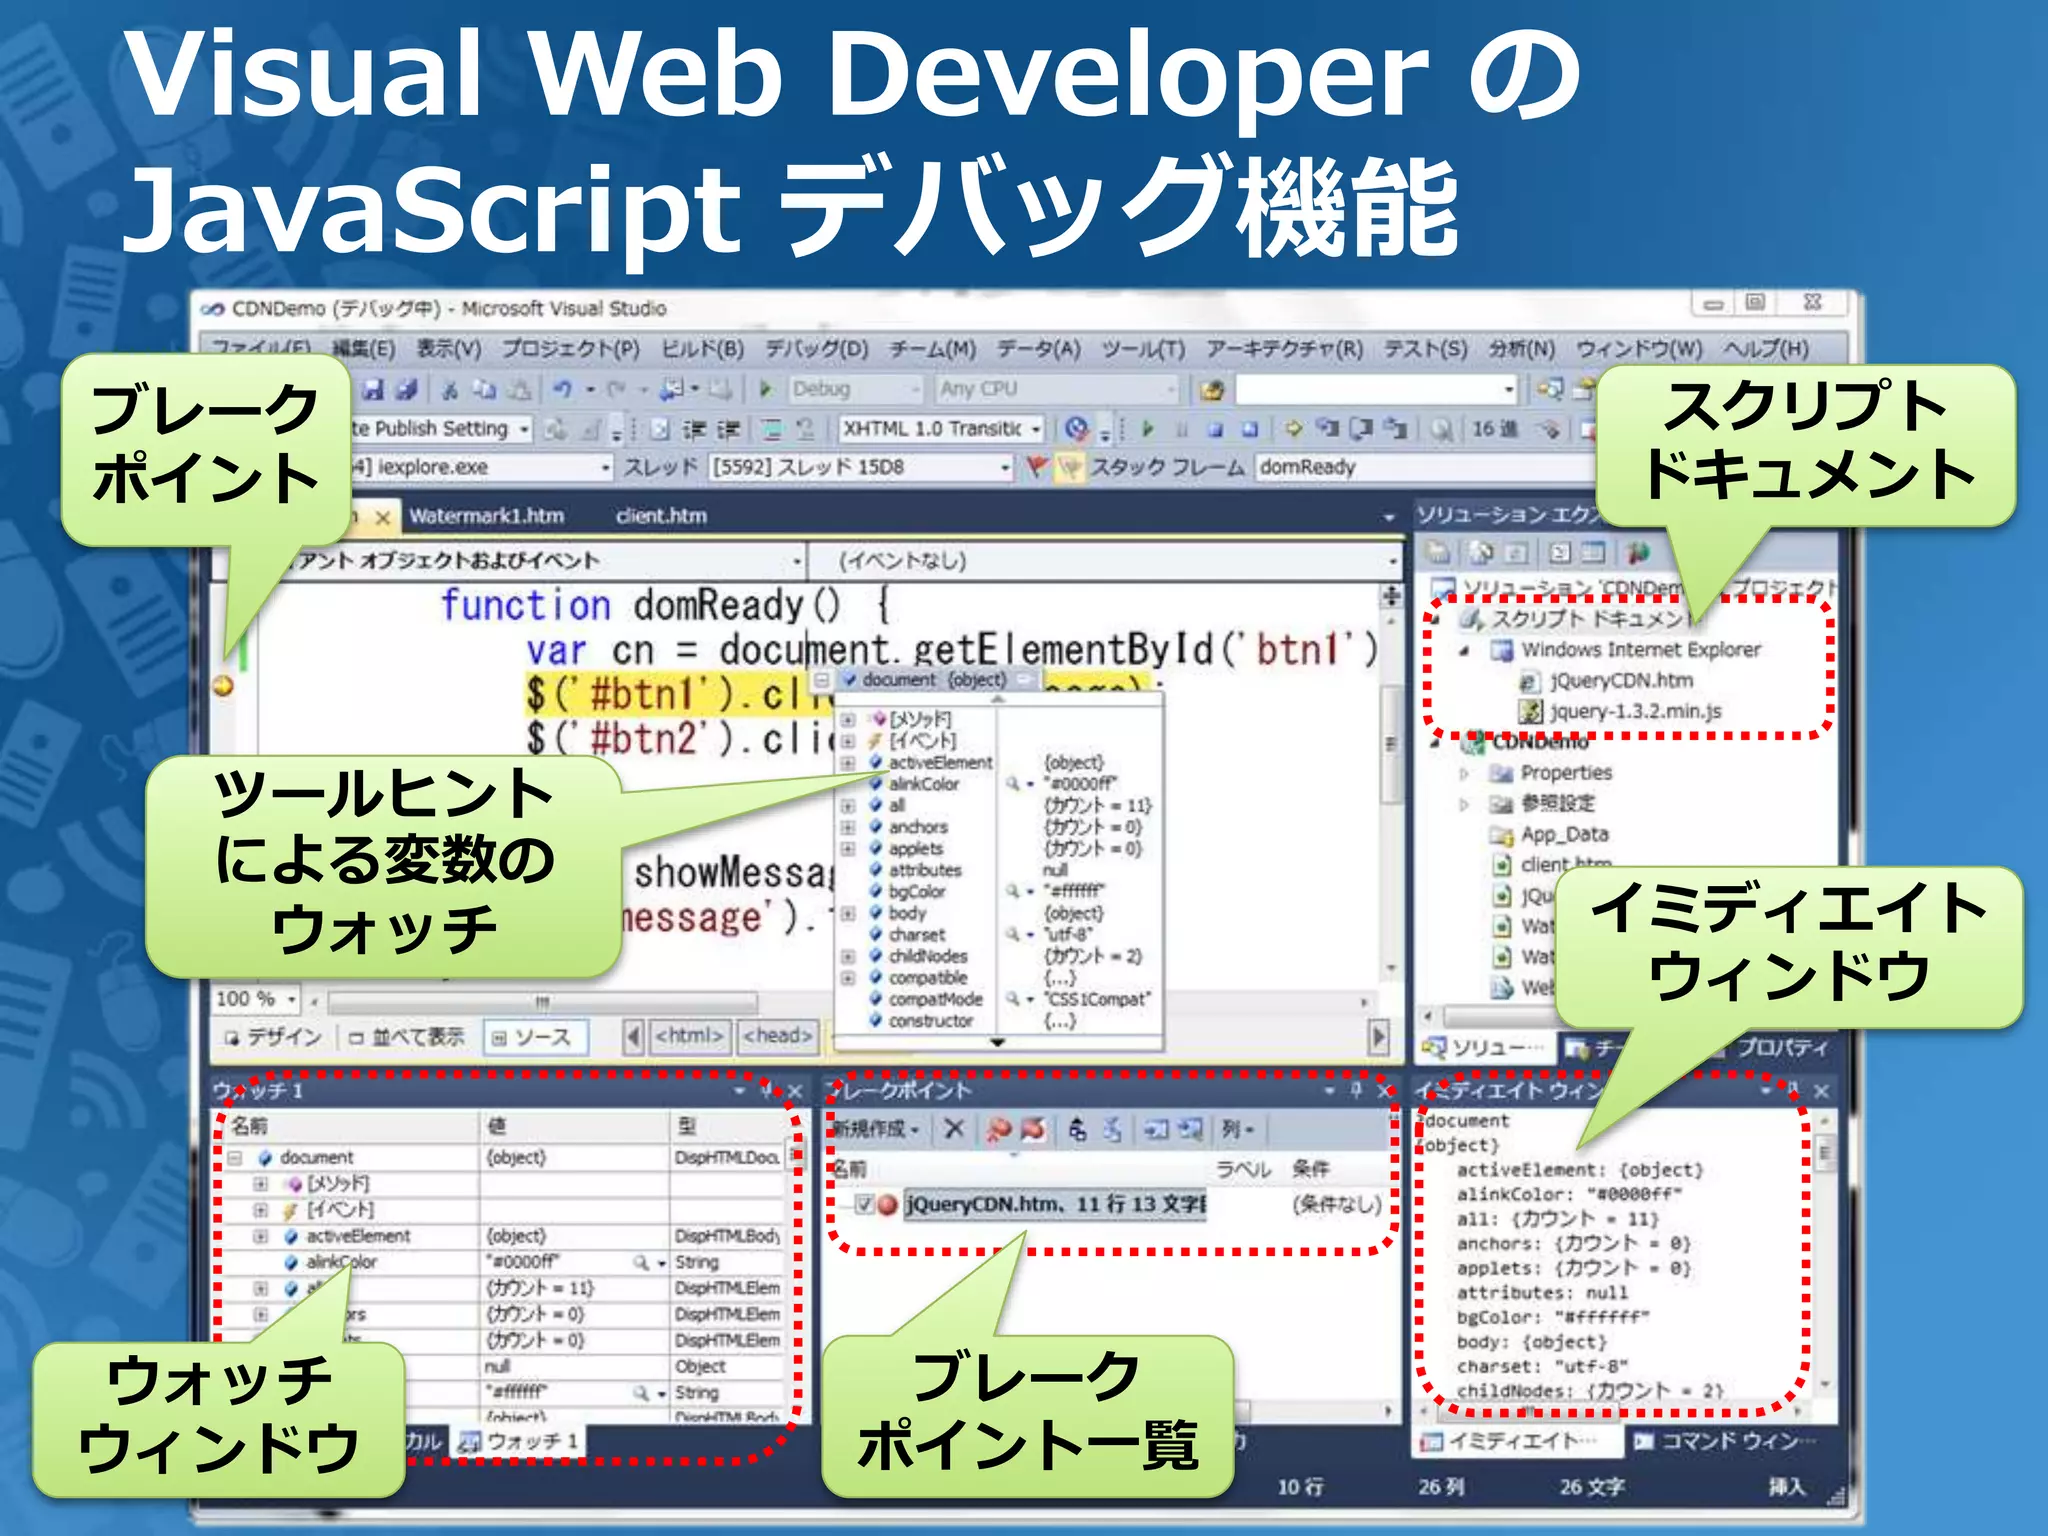The height and width of the screenshot is (1536, 2048).
Task: Click the <head> breadcrumb tag
Action: point(778,1036)
